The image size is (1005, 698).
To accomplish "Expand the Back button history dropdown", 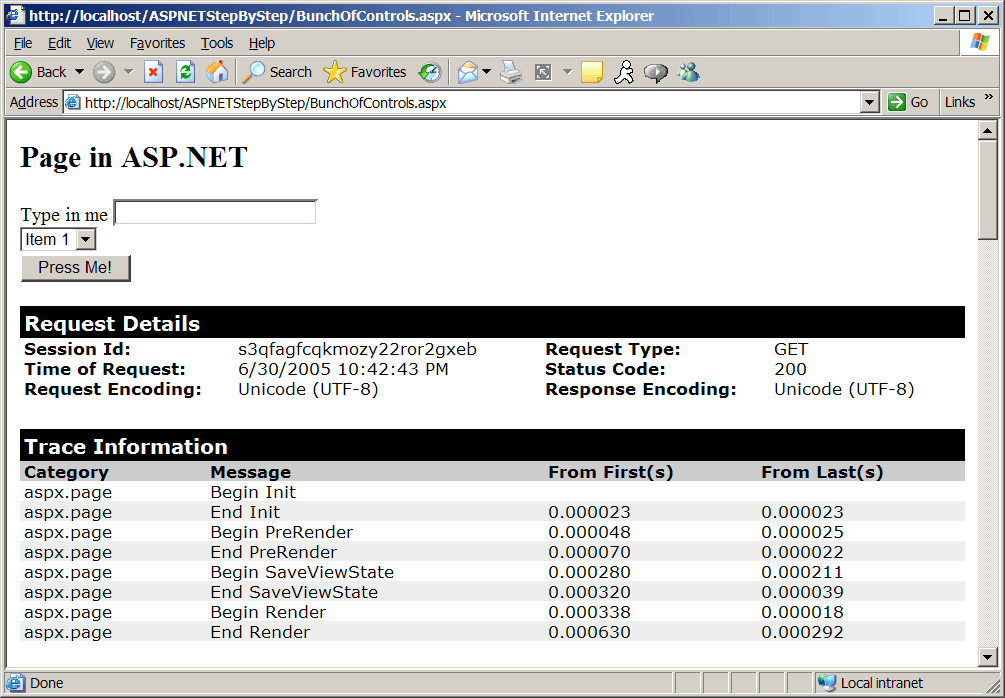I will pyautogui.click(x=79, y=72).
